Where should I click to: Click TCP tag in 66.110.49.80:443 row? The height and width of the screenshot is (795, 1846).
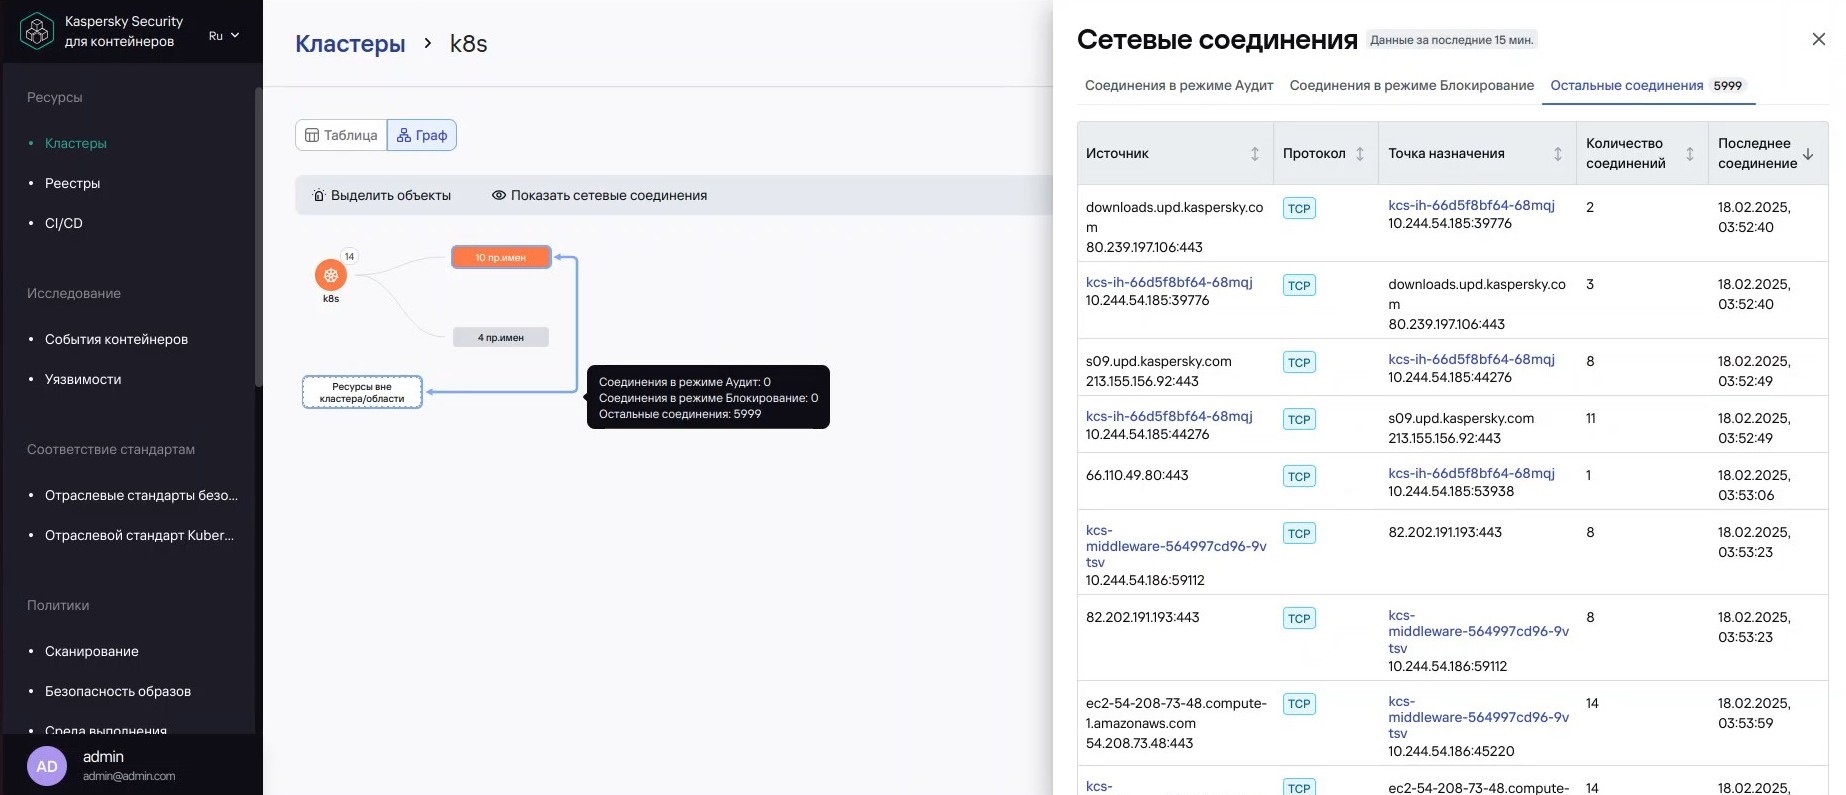coord(1299,477)
